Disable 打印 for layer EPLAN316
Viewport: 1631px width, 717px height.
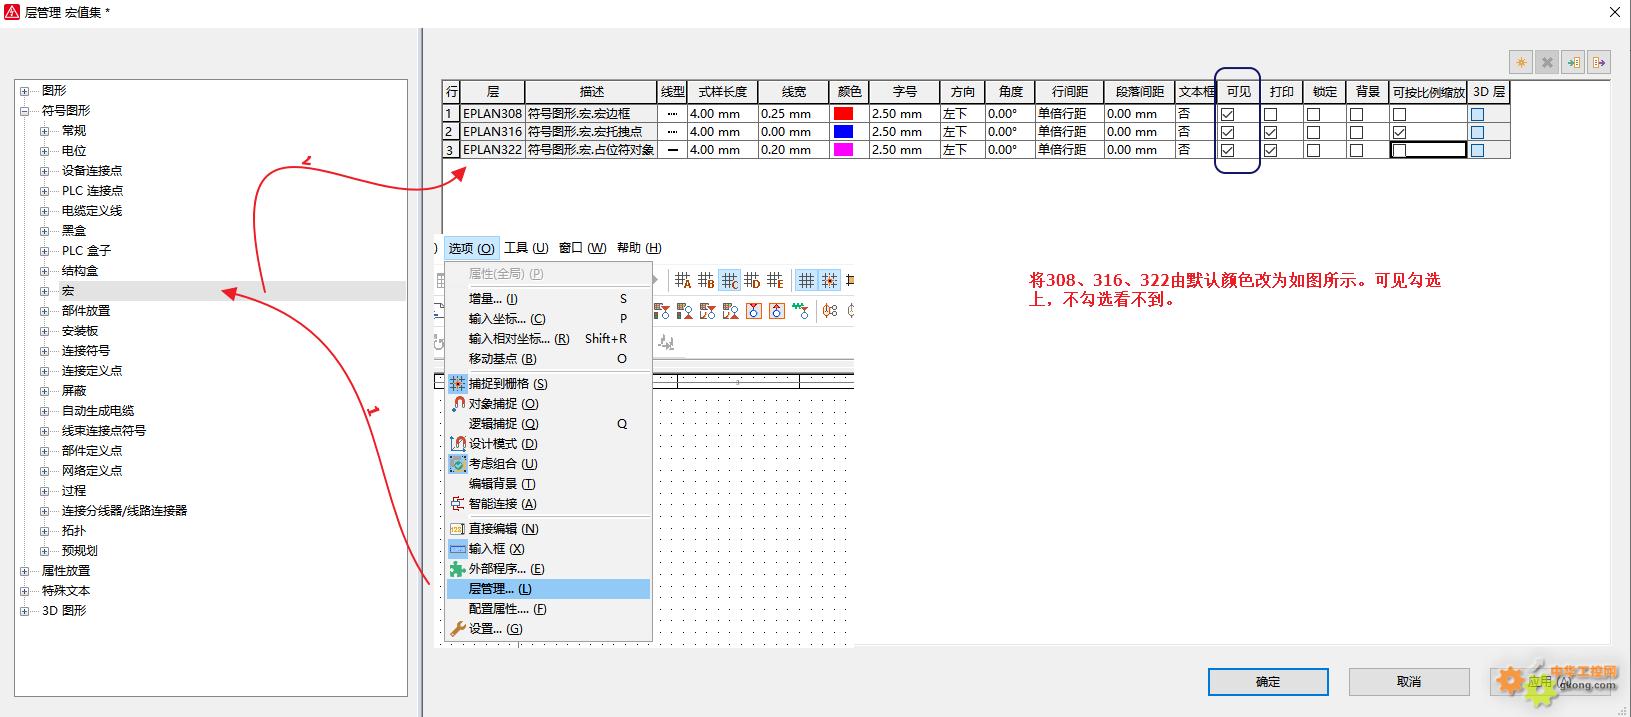pos(1270,133)
